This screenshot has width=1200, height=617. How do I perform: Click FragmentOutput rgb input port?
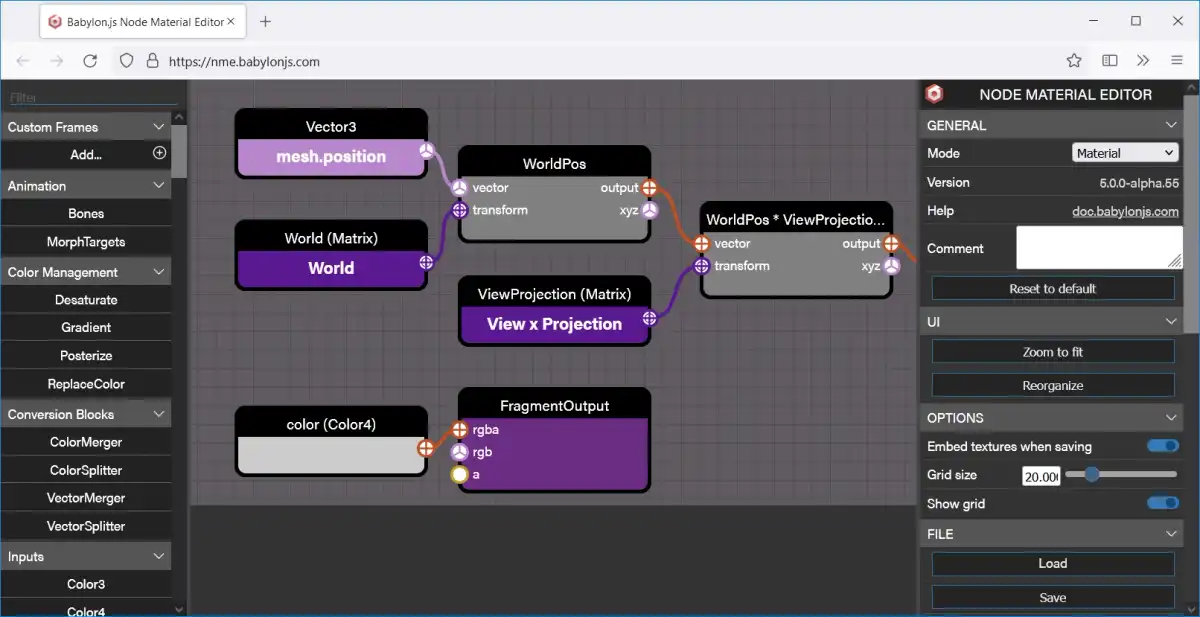[459, 452]
